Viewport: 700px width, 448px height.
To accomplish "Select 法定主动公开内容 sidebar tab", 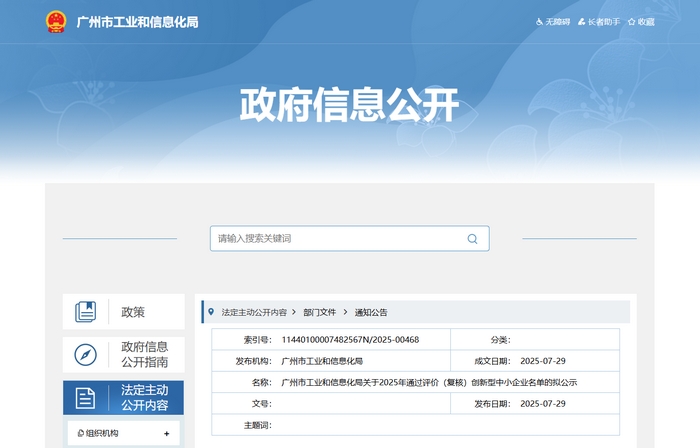I will coord(124,398).
